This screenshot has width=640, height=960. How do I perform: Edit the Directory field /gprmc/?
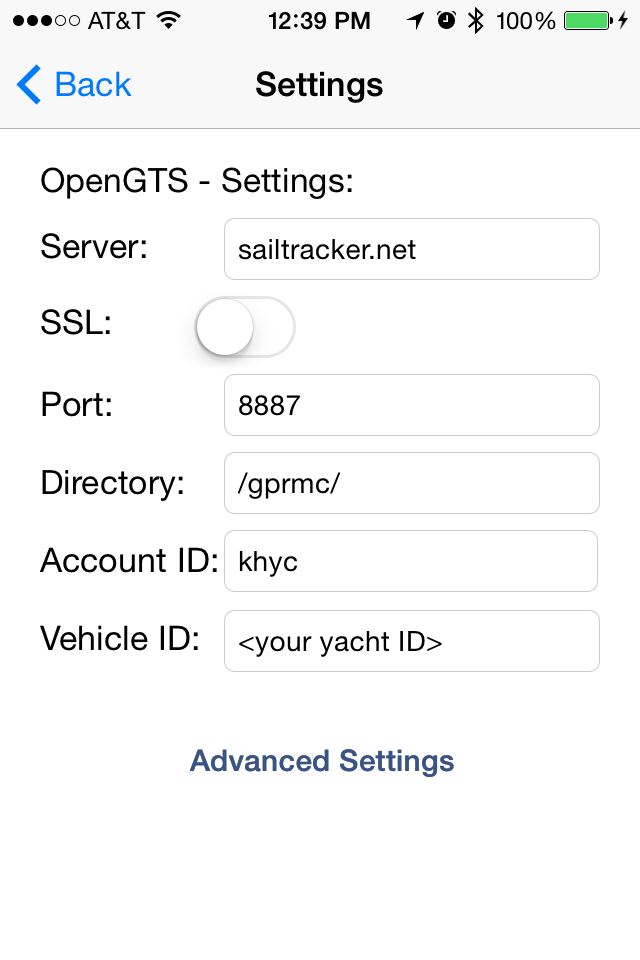click(x=412, y=483)
